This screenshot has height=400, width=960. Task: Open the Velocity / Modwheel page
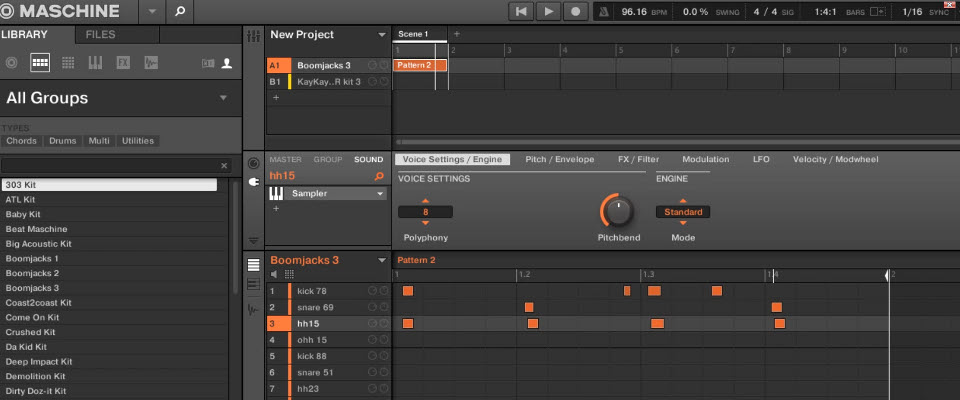(836, 159)
